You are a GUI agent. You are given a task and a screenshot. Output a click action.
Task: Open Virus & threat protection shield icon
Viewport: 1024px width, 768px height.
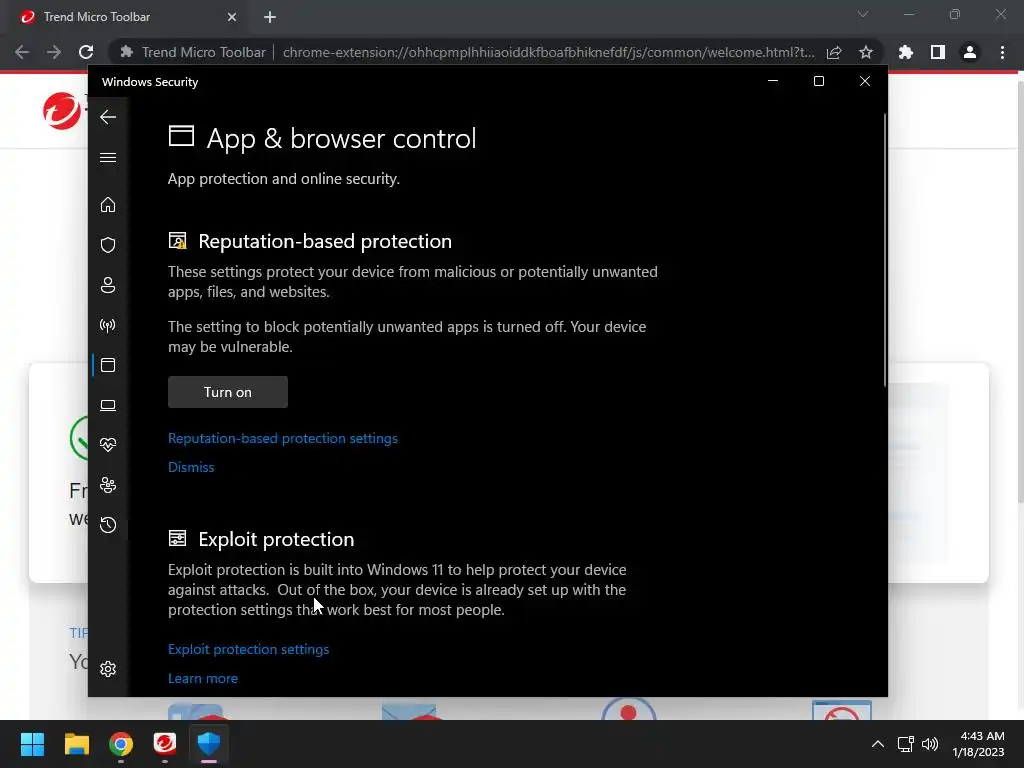108,245
